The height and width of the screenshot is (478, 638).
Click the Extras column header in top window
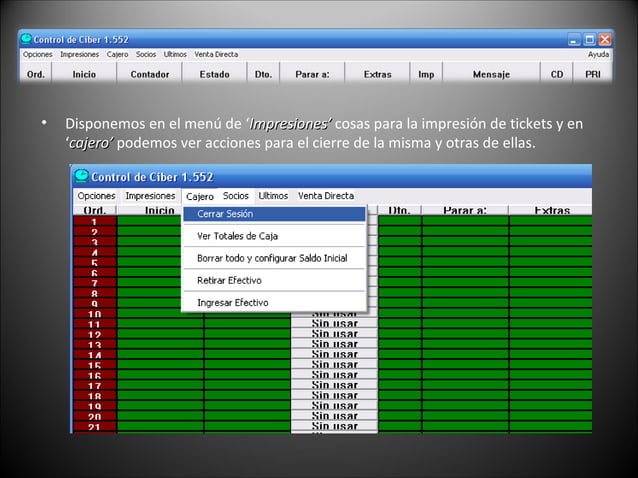[378, 74]
